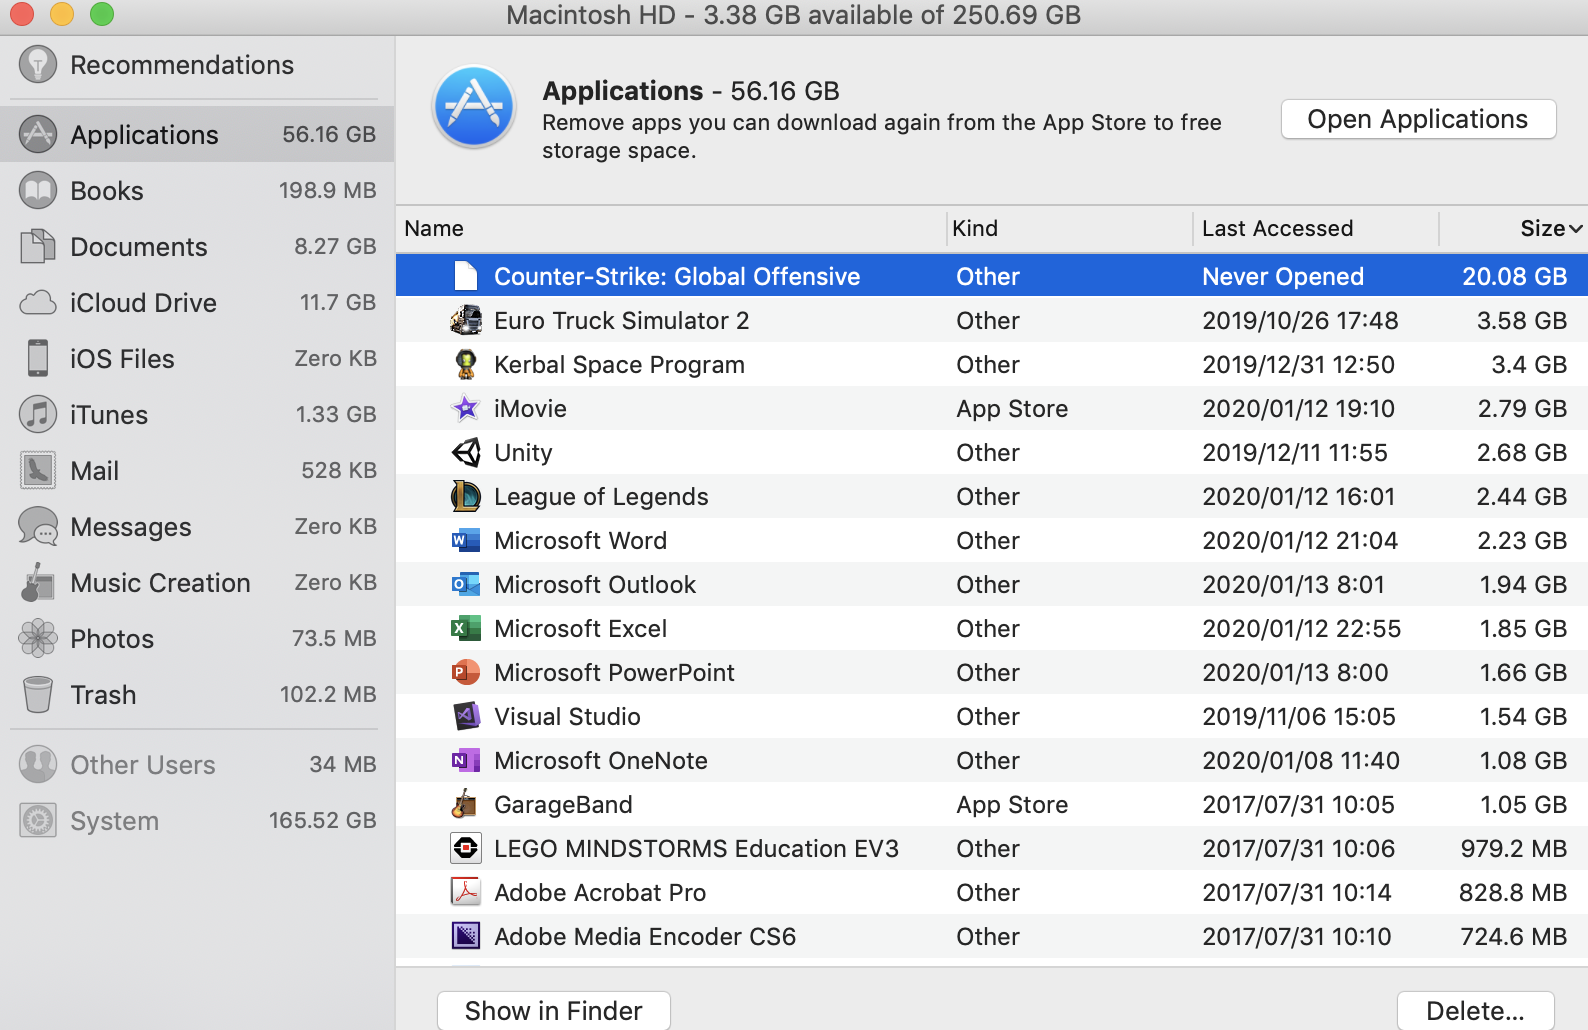
Task: Click the Adobe Media Encoder CS6 icon
Action: pyautogui.click(x=466, y=936)
